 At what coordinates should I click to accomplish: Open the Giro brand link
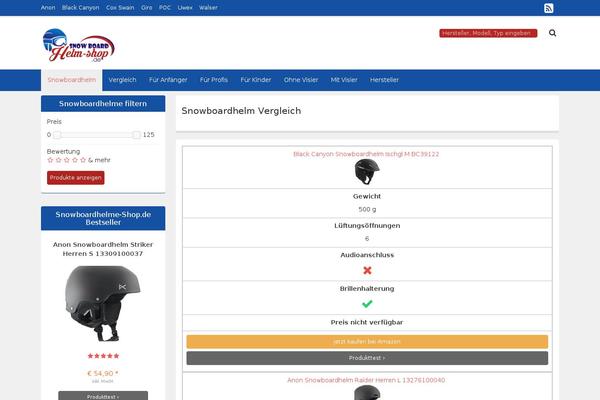[147, 7]
